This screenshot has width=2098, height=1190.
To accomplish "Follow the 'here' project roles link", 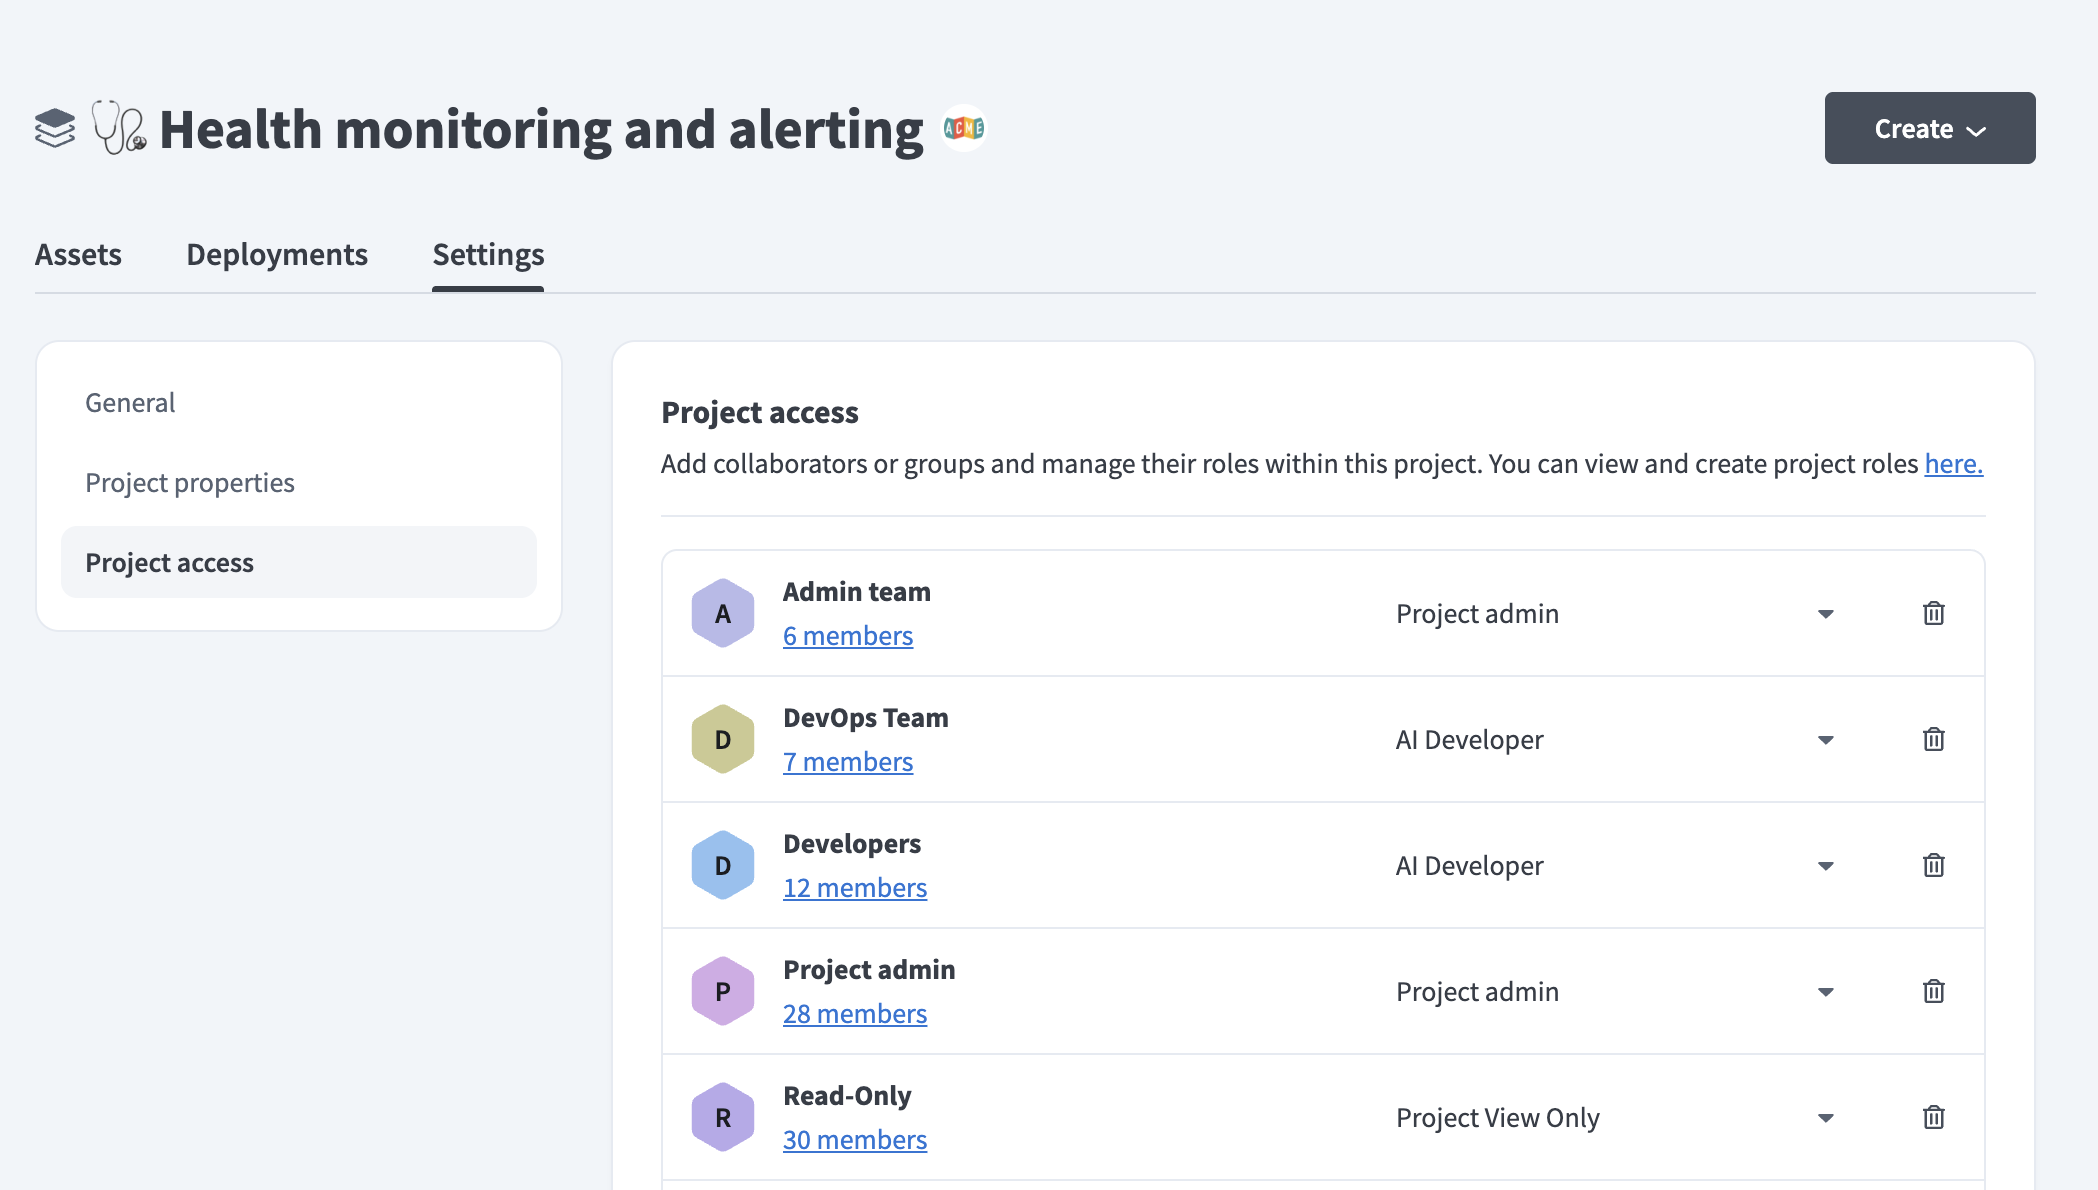I will pos(1953,464).
